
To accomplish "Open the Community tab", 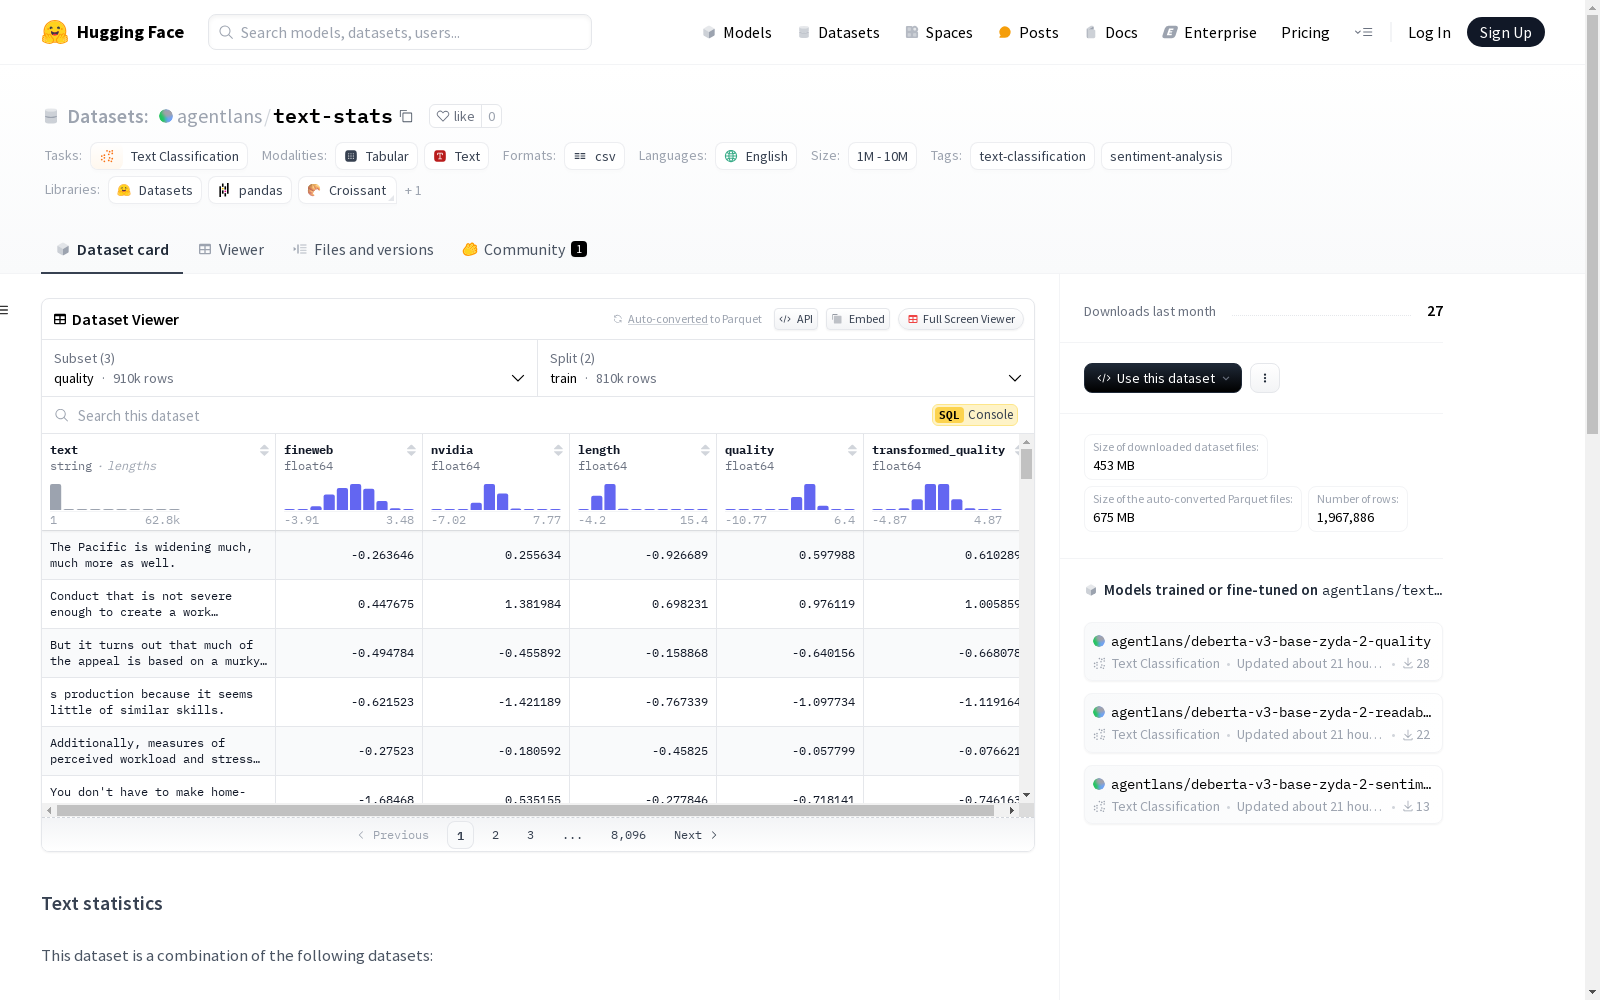I will point(524,250).
